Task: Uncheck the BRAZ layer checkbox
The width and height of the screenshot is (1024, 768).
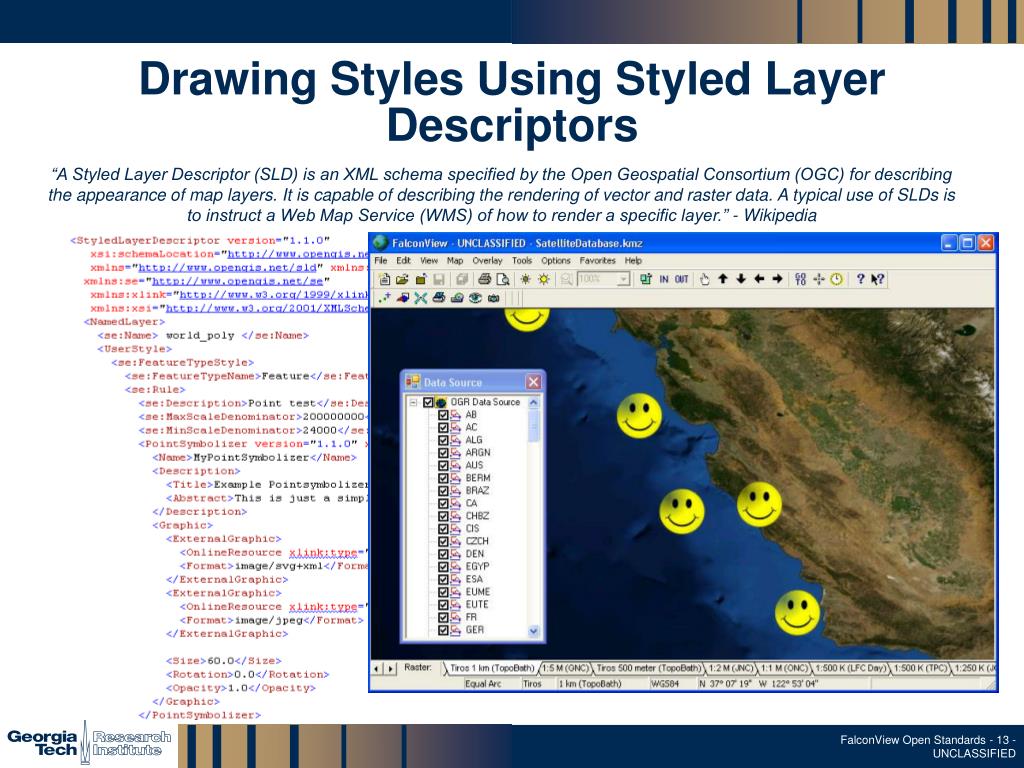Action: click(443, 490)
